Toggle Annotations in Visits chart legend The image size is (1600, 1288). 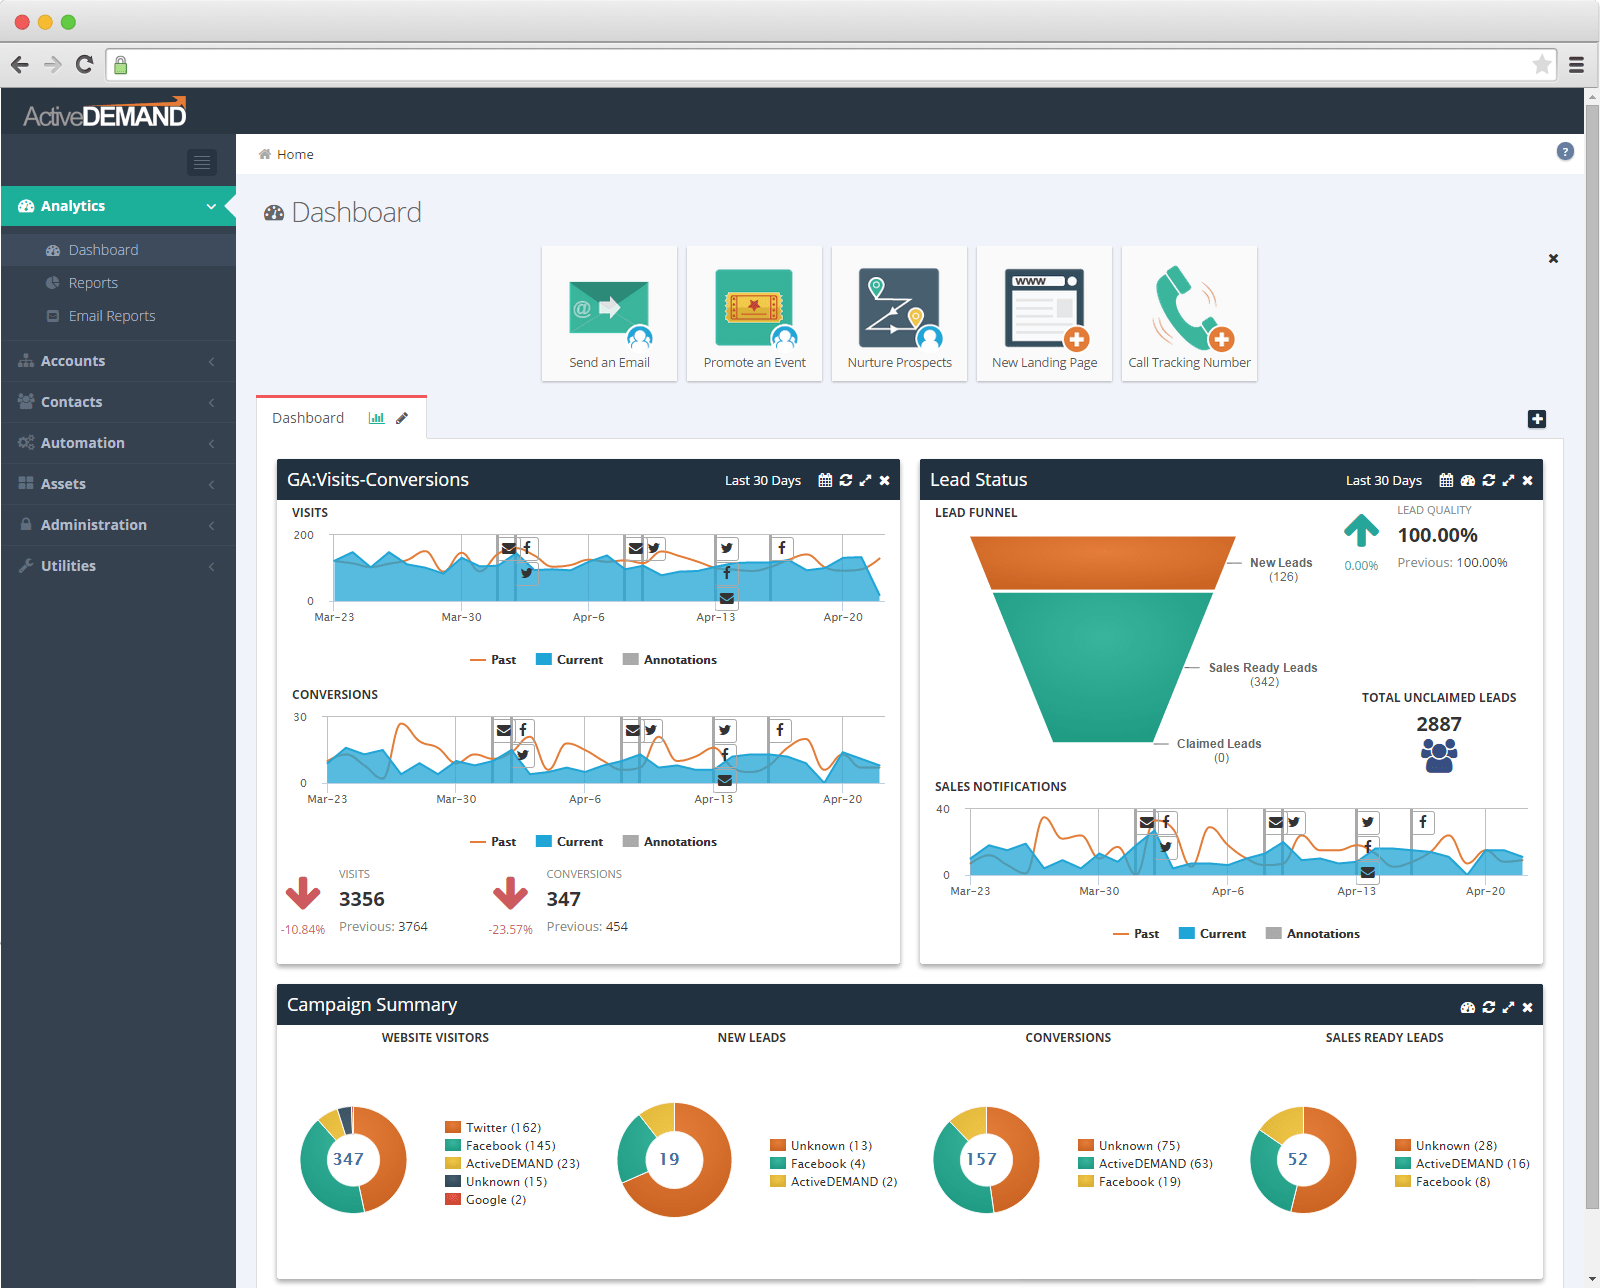[670, 660]
